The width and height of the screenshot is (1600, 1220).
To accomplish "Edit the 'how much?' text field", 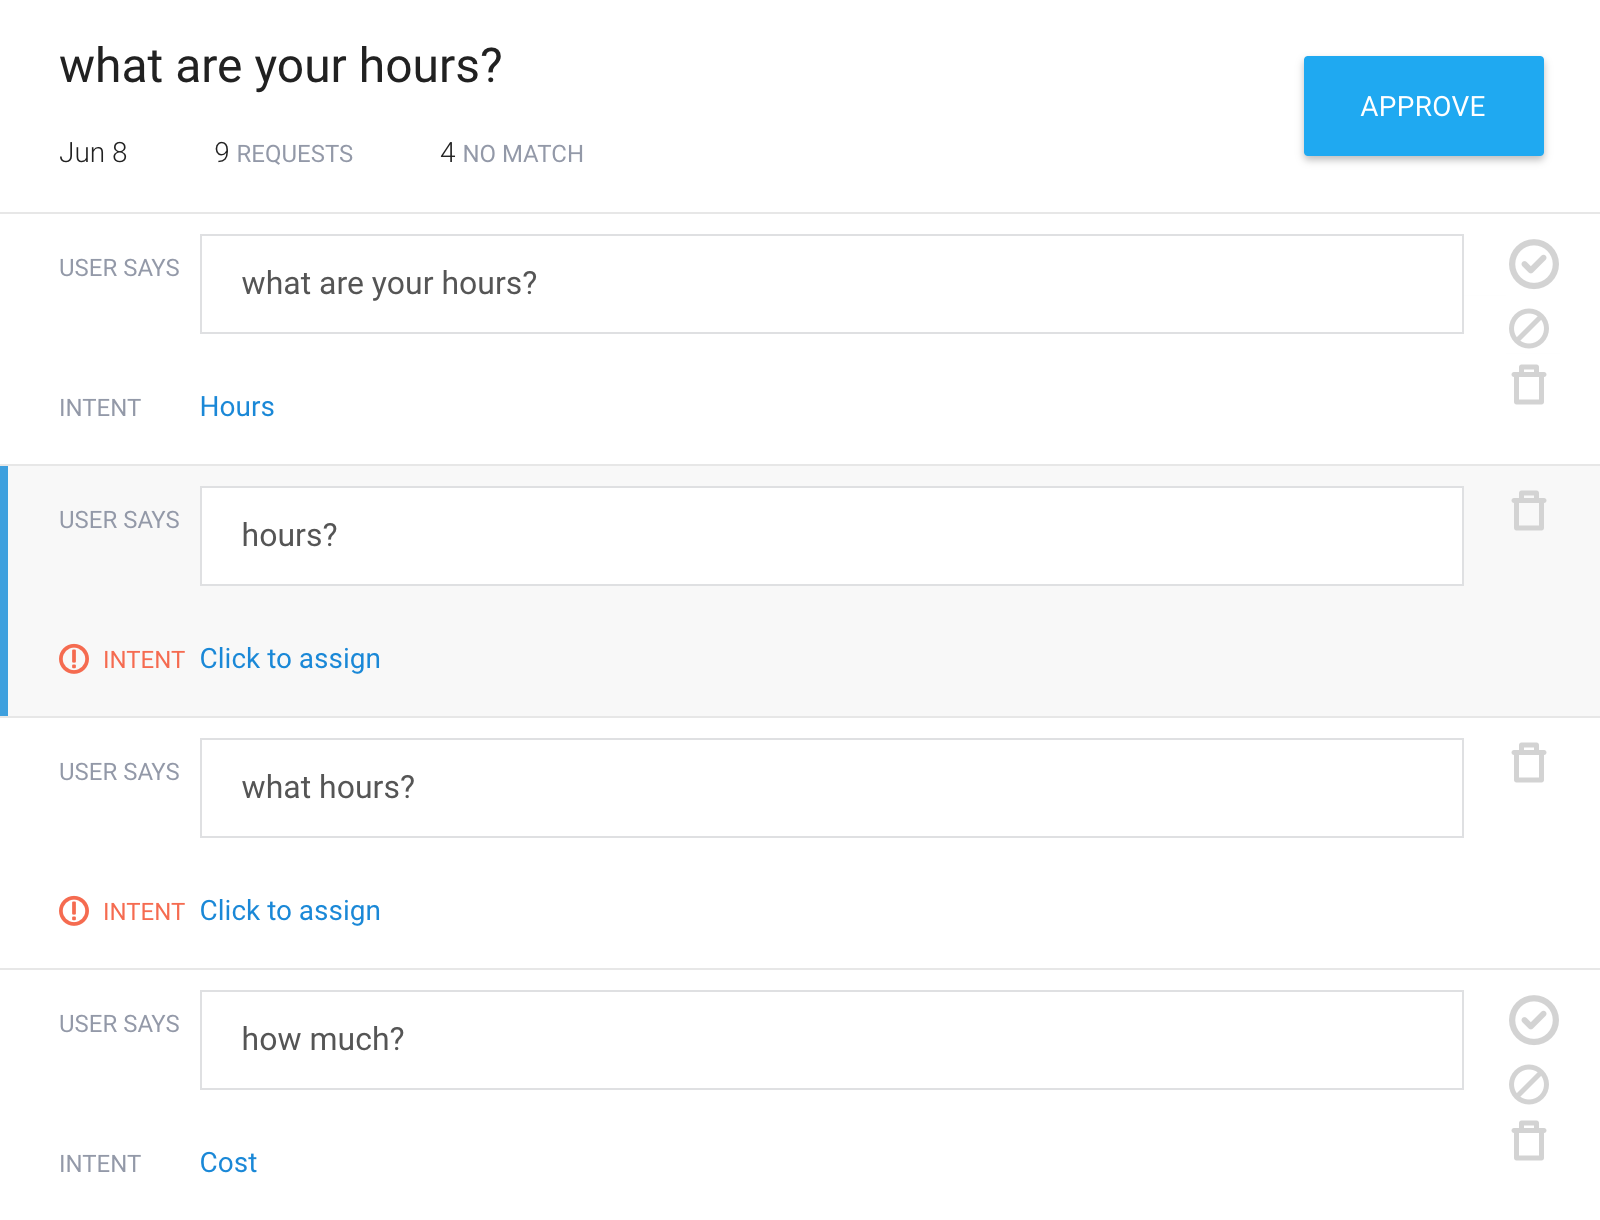I will pos(831,1040).
